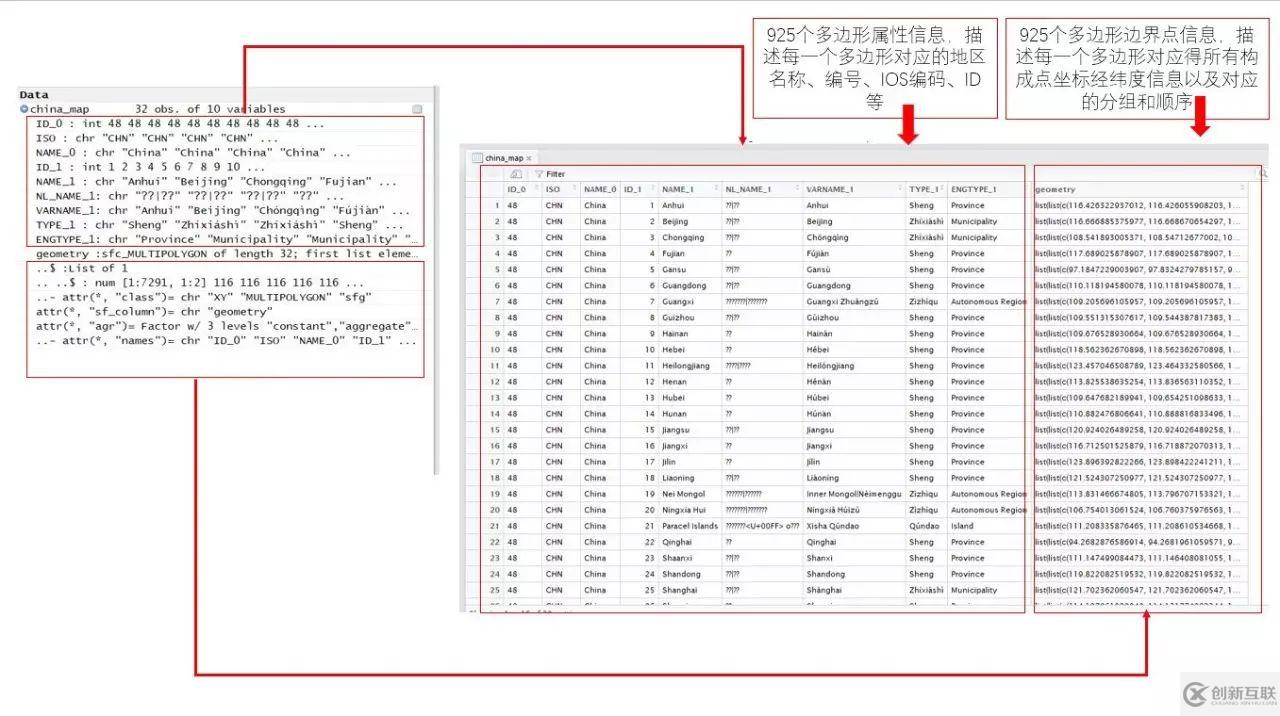Viewport: 1280px width, 716px height.
Task: Click the ISO chr line in Environment
Action: [x=159, y=138]
